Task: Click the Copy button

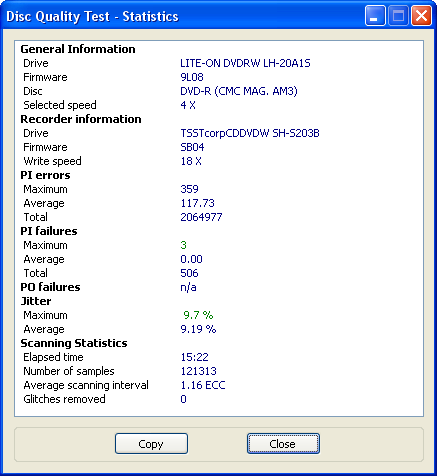Action: coord(151,444)
